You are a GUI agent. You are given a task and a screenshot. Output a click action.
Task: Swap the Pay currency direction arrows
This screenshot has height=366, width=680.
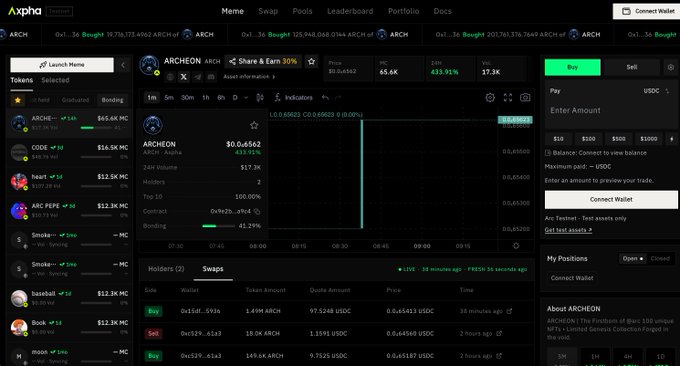[667, 91]
